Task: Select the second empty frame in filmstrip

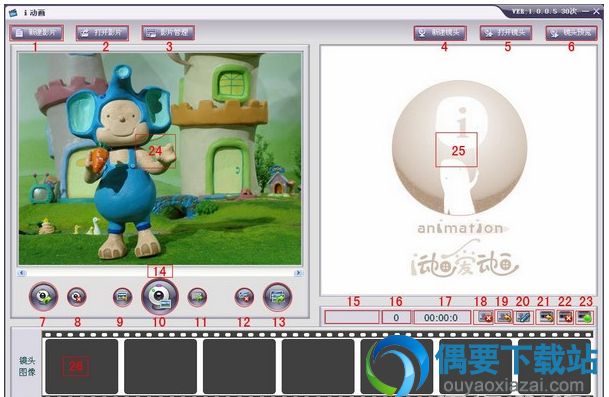Action: [x=160, y=366]
